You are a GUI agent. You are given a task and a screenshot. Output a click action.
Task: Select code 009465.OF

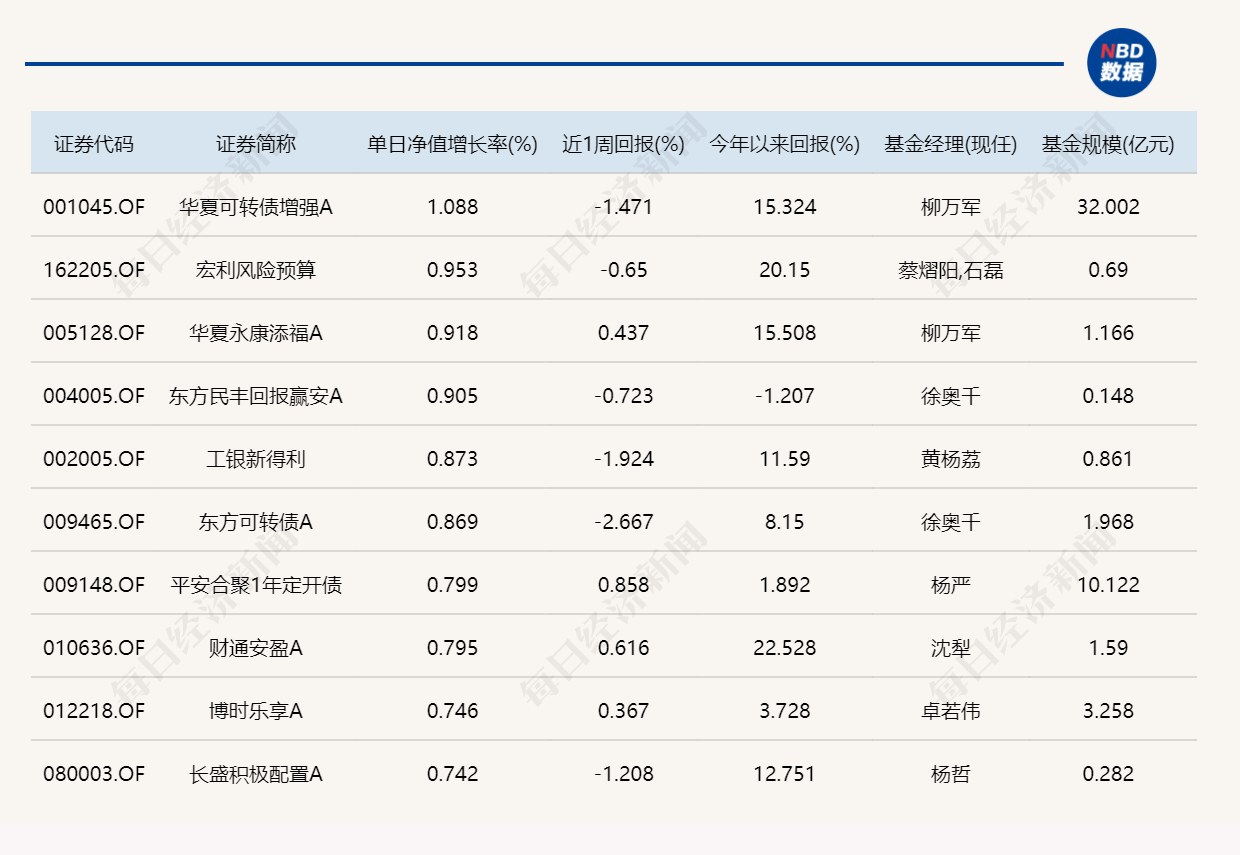pos(94,522)
